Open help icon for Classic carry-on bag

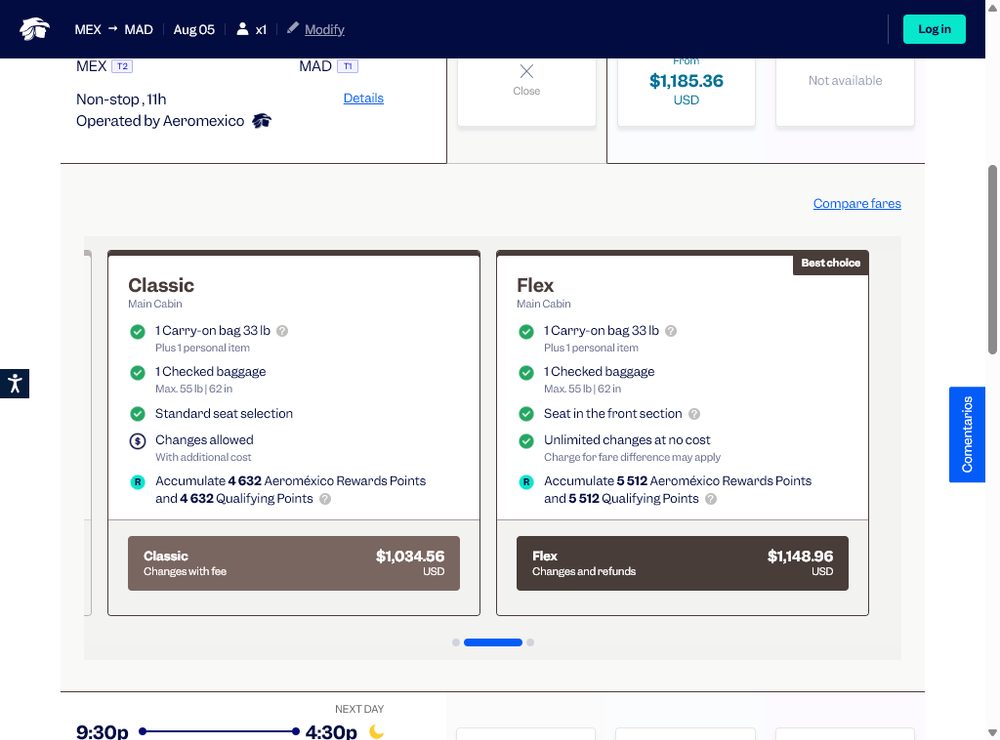click(283, 331)
